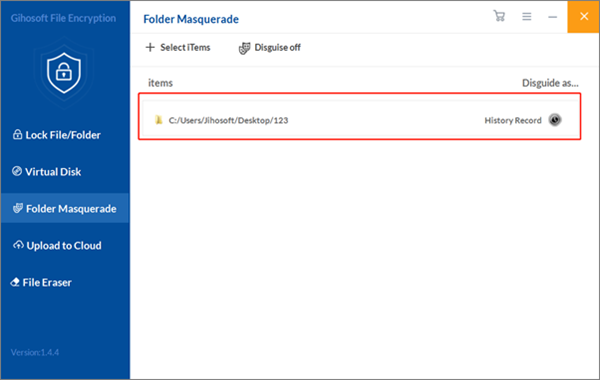Click the yellow folder icon for 123

point(159,120)
